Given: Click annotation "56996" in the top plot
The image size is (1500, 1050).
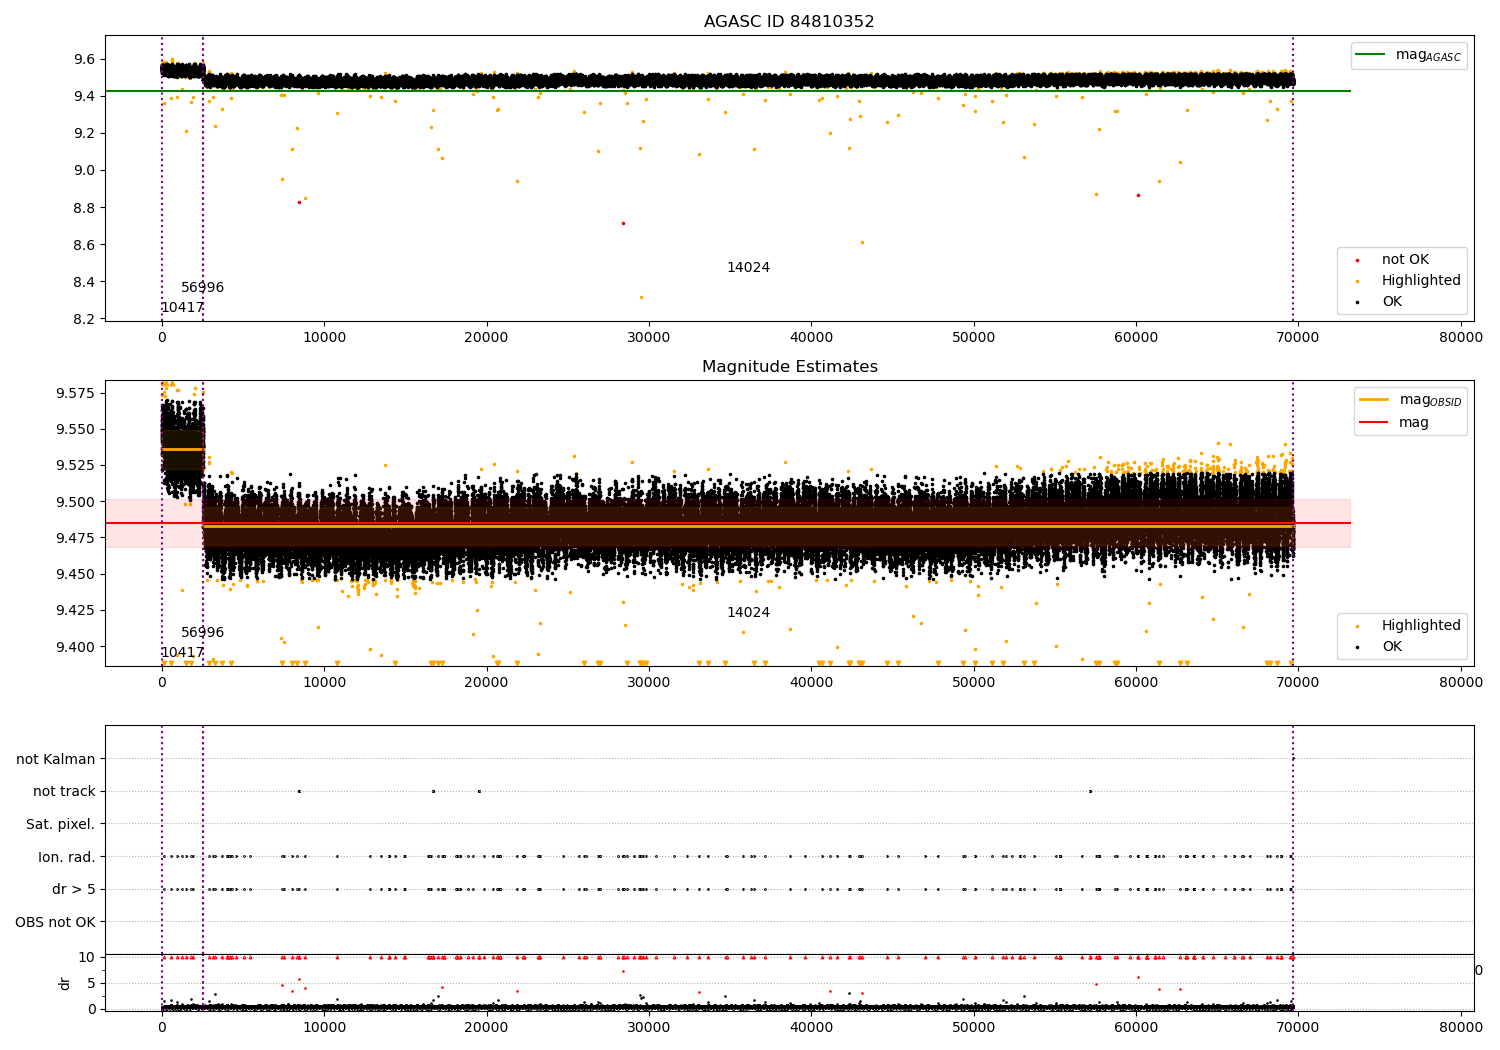Looking at the screenshot, I should (x=202, y=288).
